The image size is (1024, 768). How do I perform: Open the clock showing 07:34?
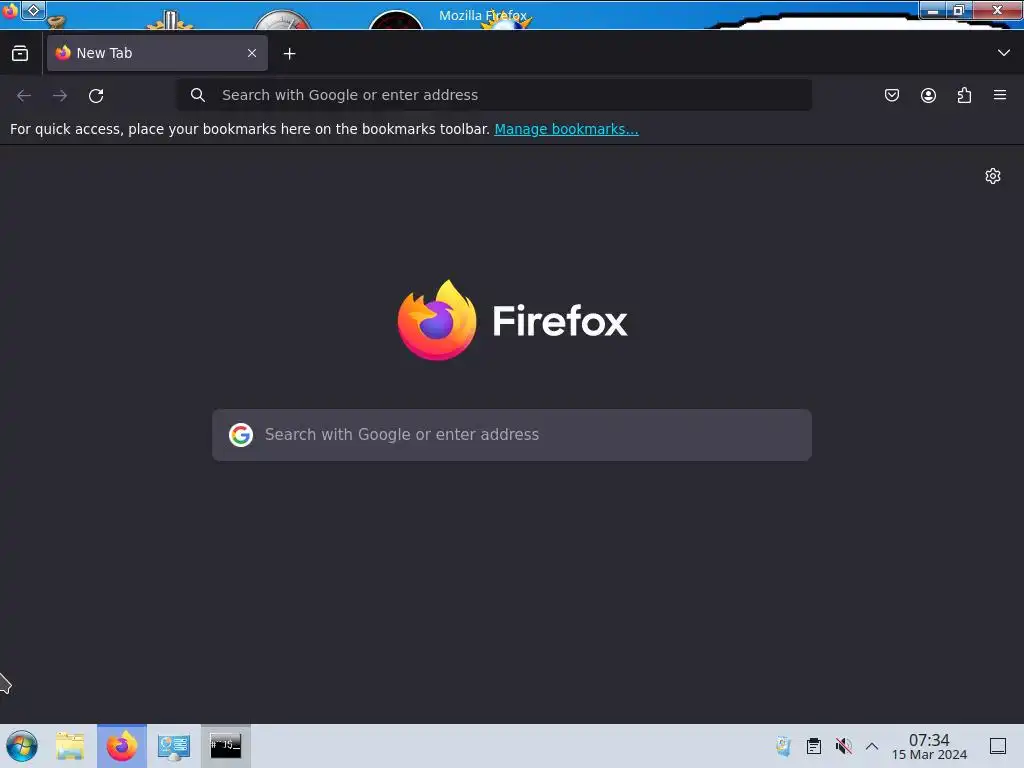click(929, 746)
